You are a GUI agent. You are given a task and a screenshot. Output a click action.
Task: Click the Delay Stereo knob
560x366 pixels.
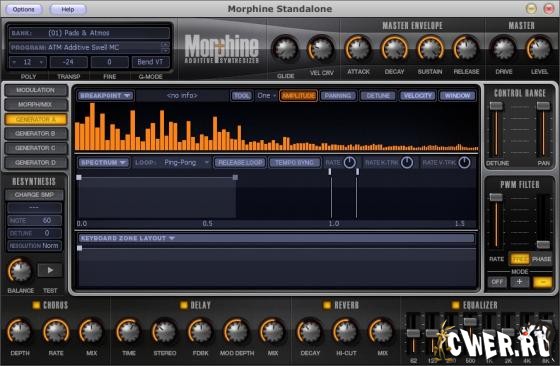coord(164,331)
